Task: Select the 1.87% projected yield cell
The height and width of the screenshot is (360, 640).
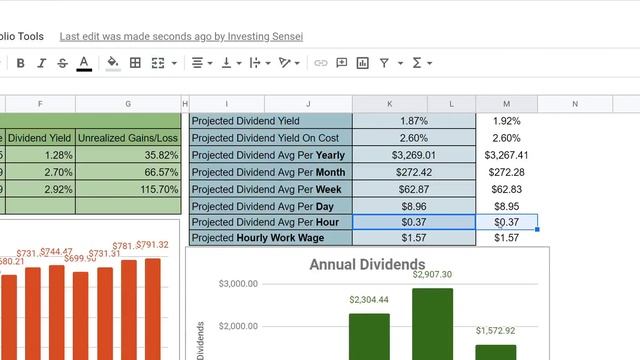Action: point(414,121)
